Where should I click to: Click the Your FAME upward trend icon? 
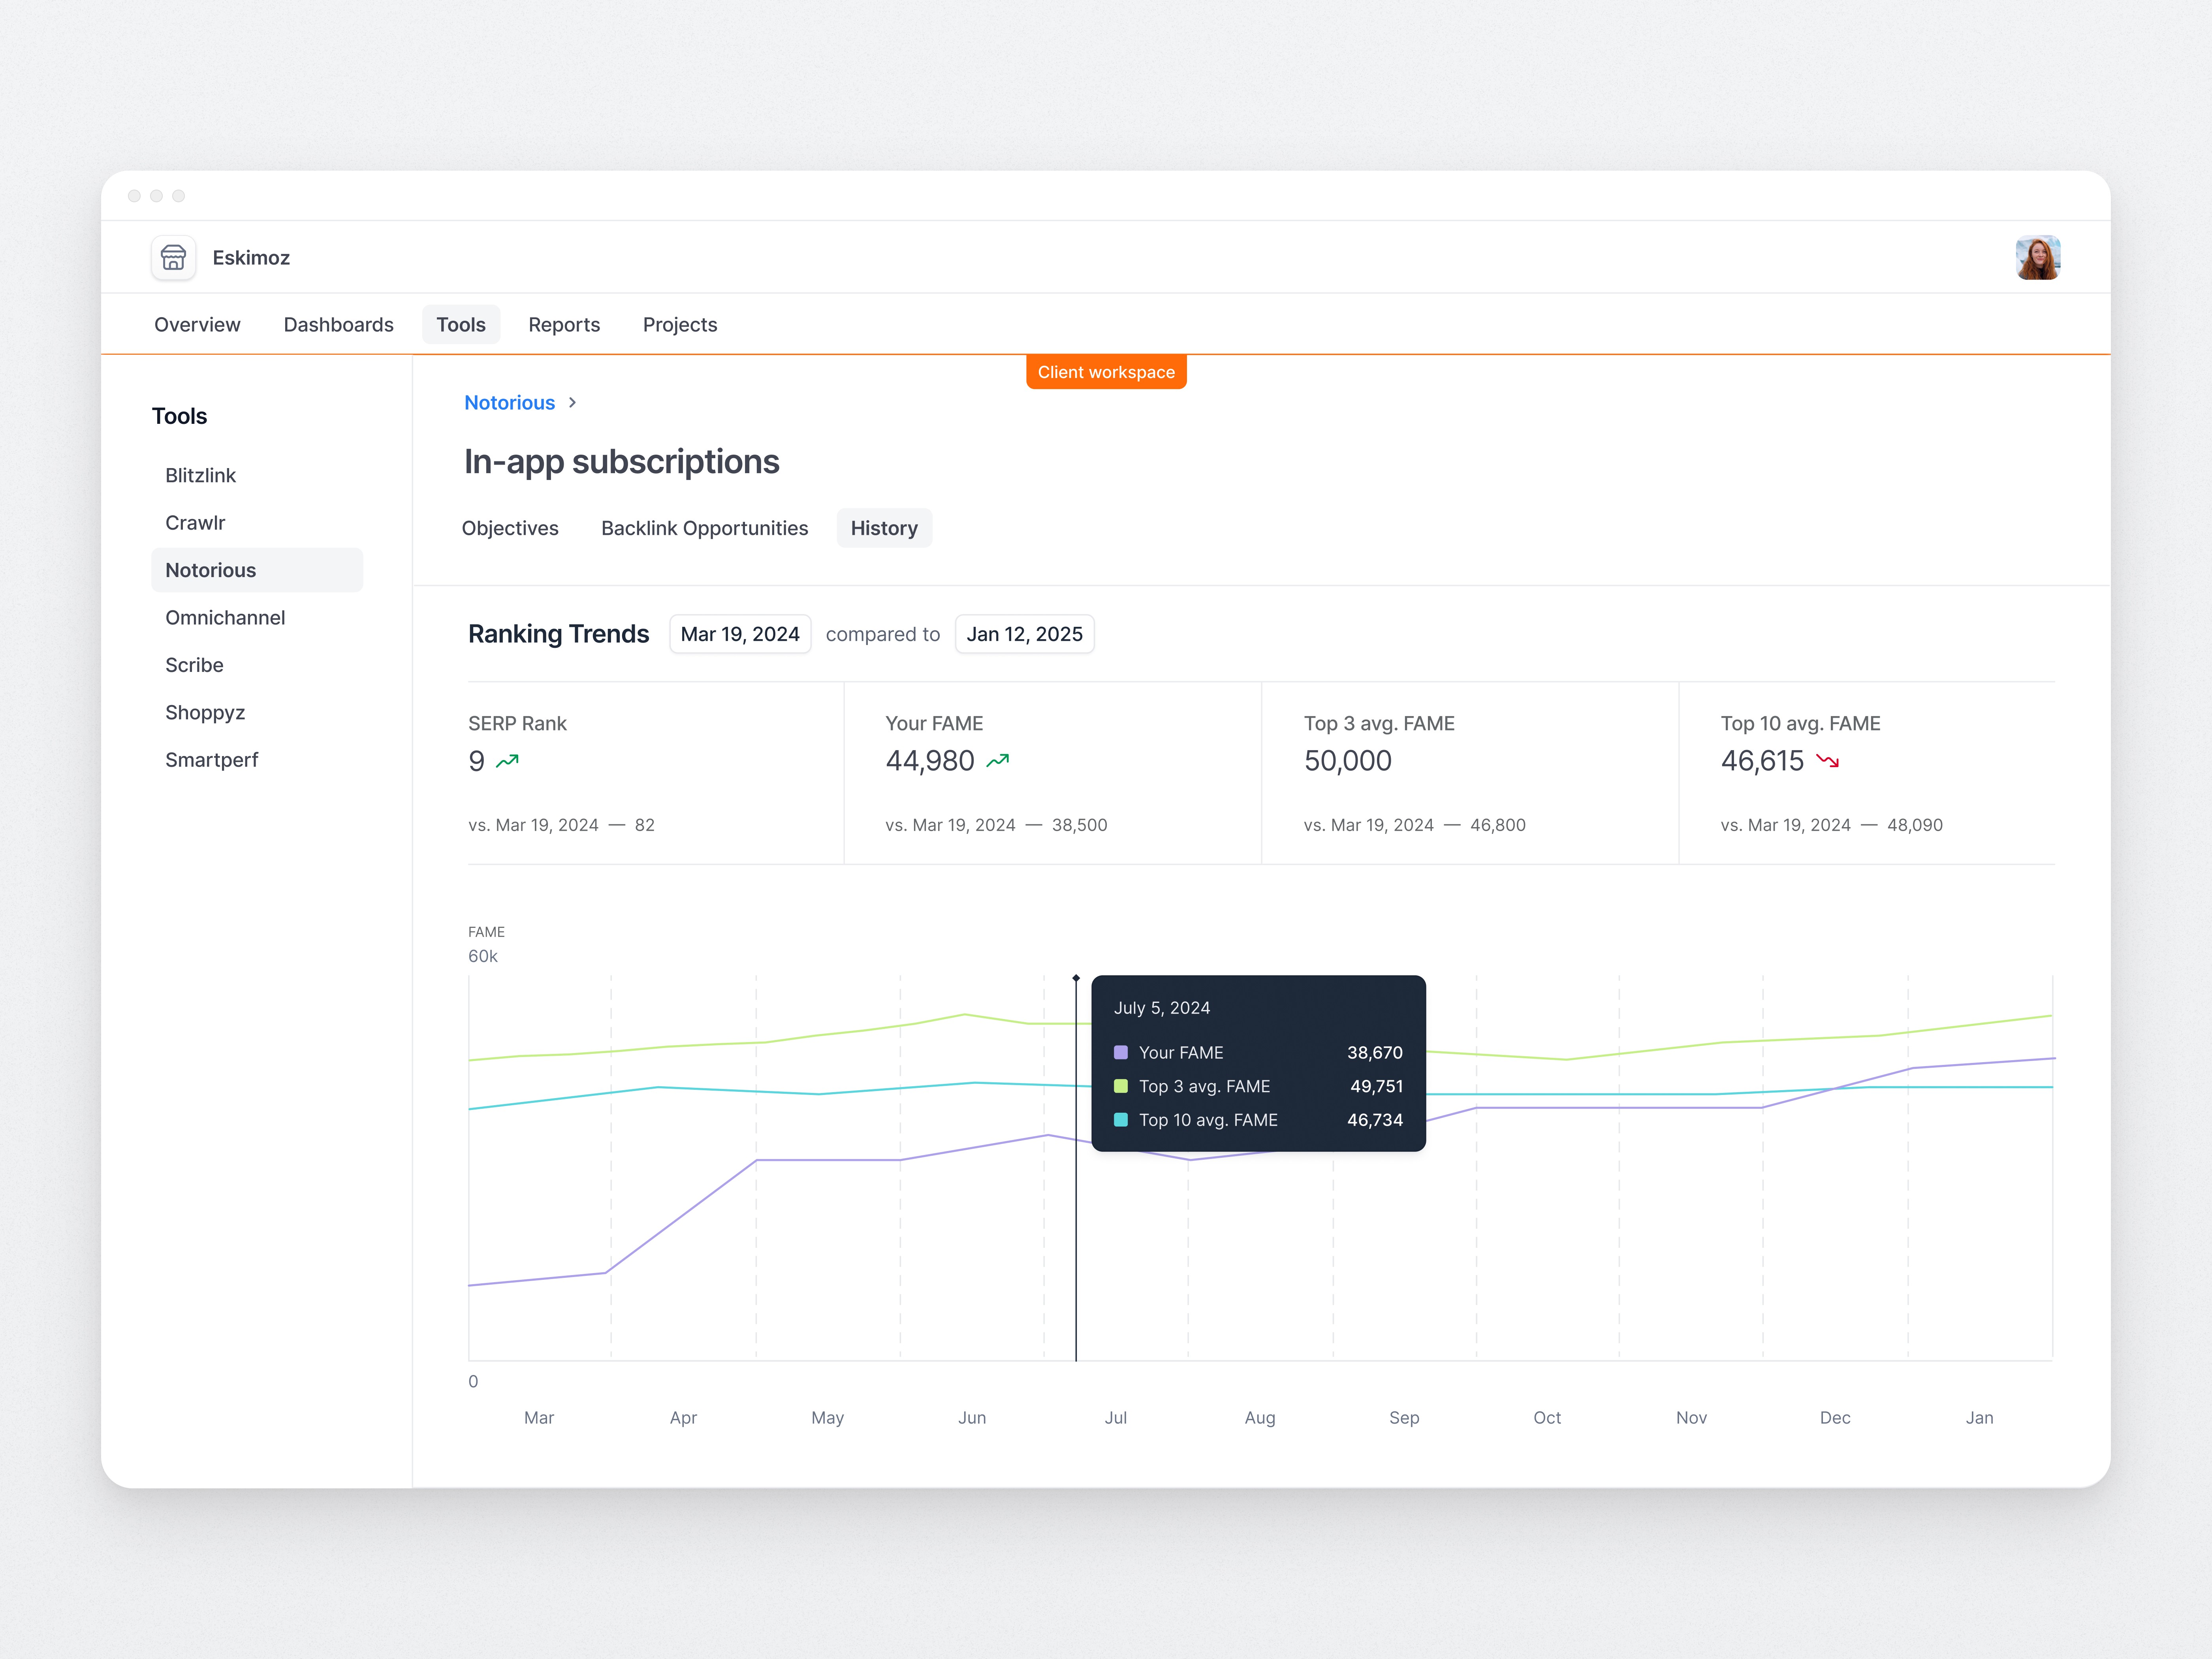[x=998, y=761]
